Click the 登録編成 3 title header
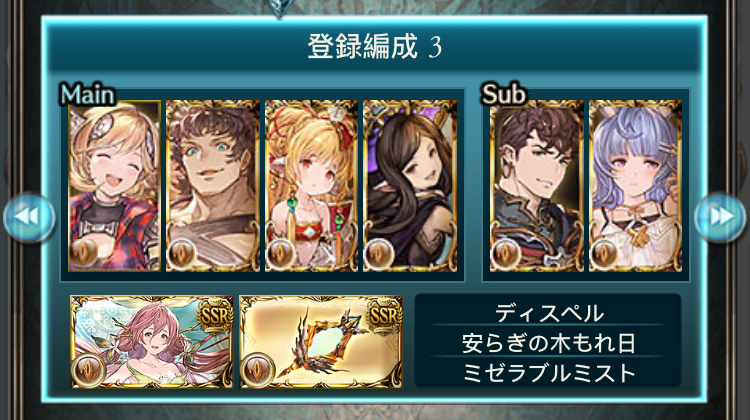This screenshot has width=750, height=420. 374,46
